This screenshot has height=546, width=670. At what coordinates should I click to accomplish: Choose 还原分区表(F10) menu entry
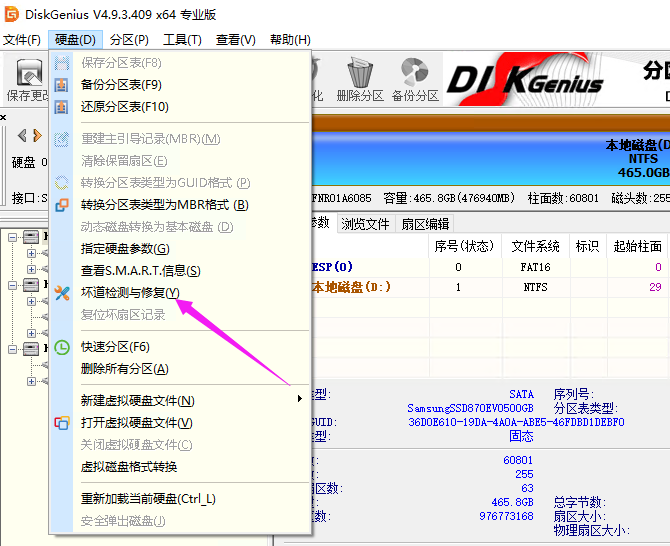click(180, 106)
